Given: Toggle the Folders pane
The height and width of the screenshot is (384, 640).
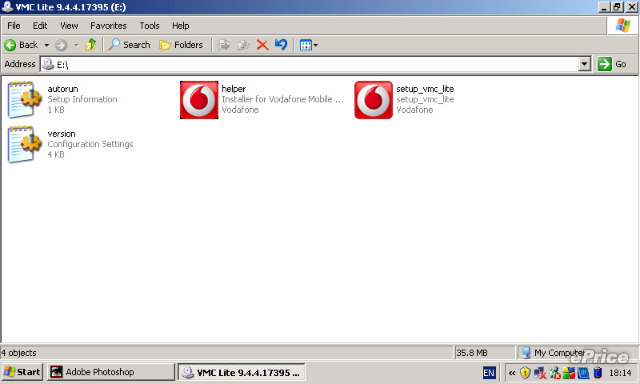Looking at the screenshot, I should (181, 45).
